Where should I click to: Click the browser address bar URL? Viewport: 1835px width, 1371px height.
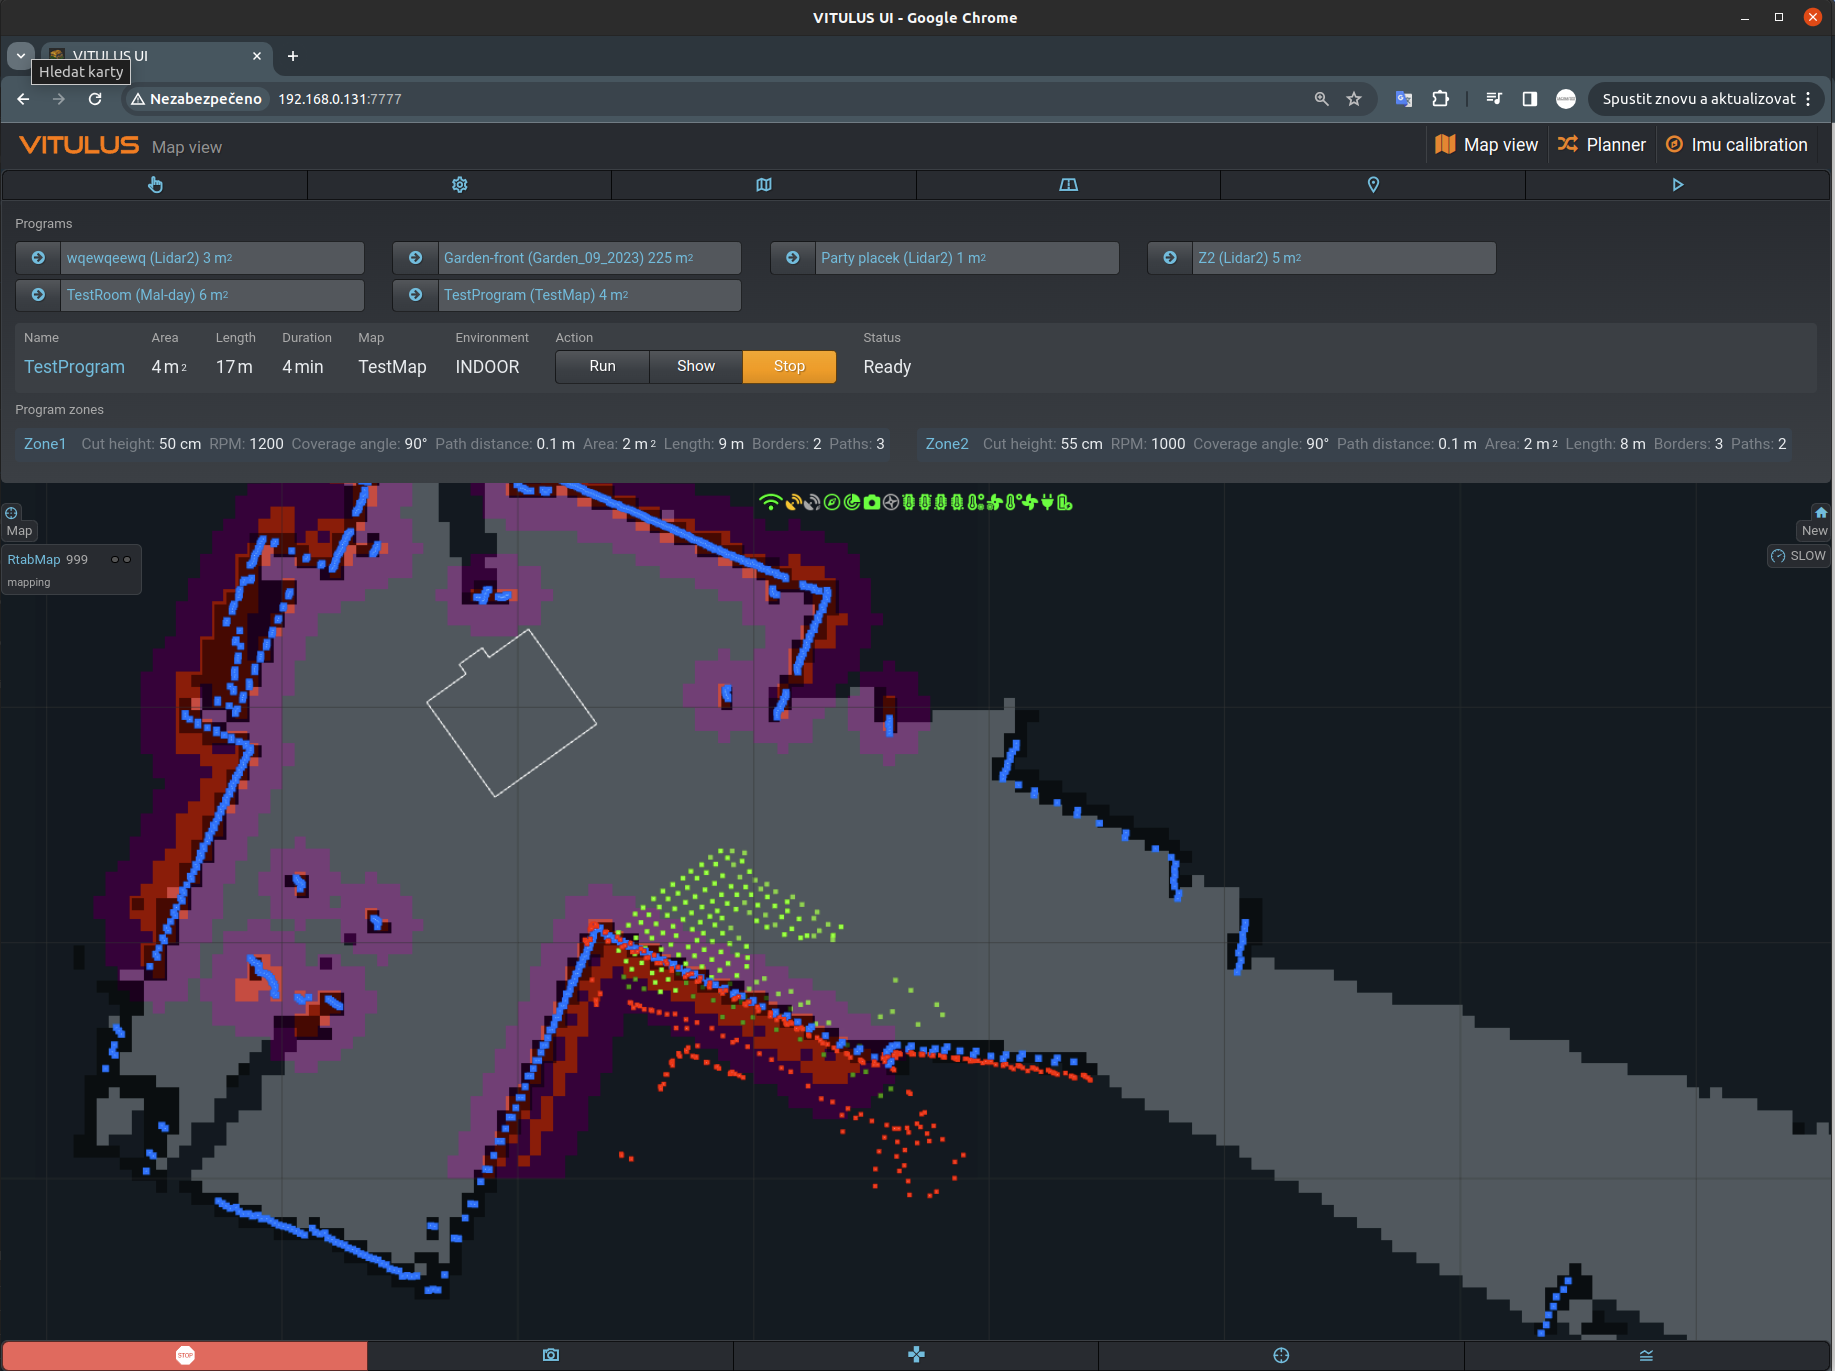pos(340,99)
